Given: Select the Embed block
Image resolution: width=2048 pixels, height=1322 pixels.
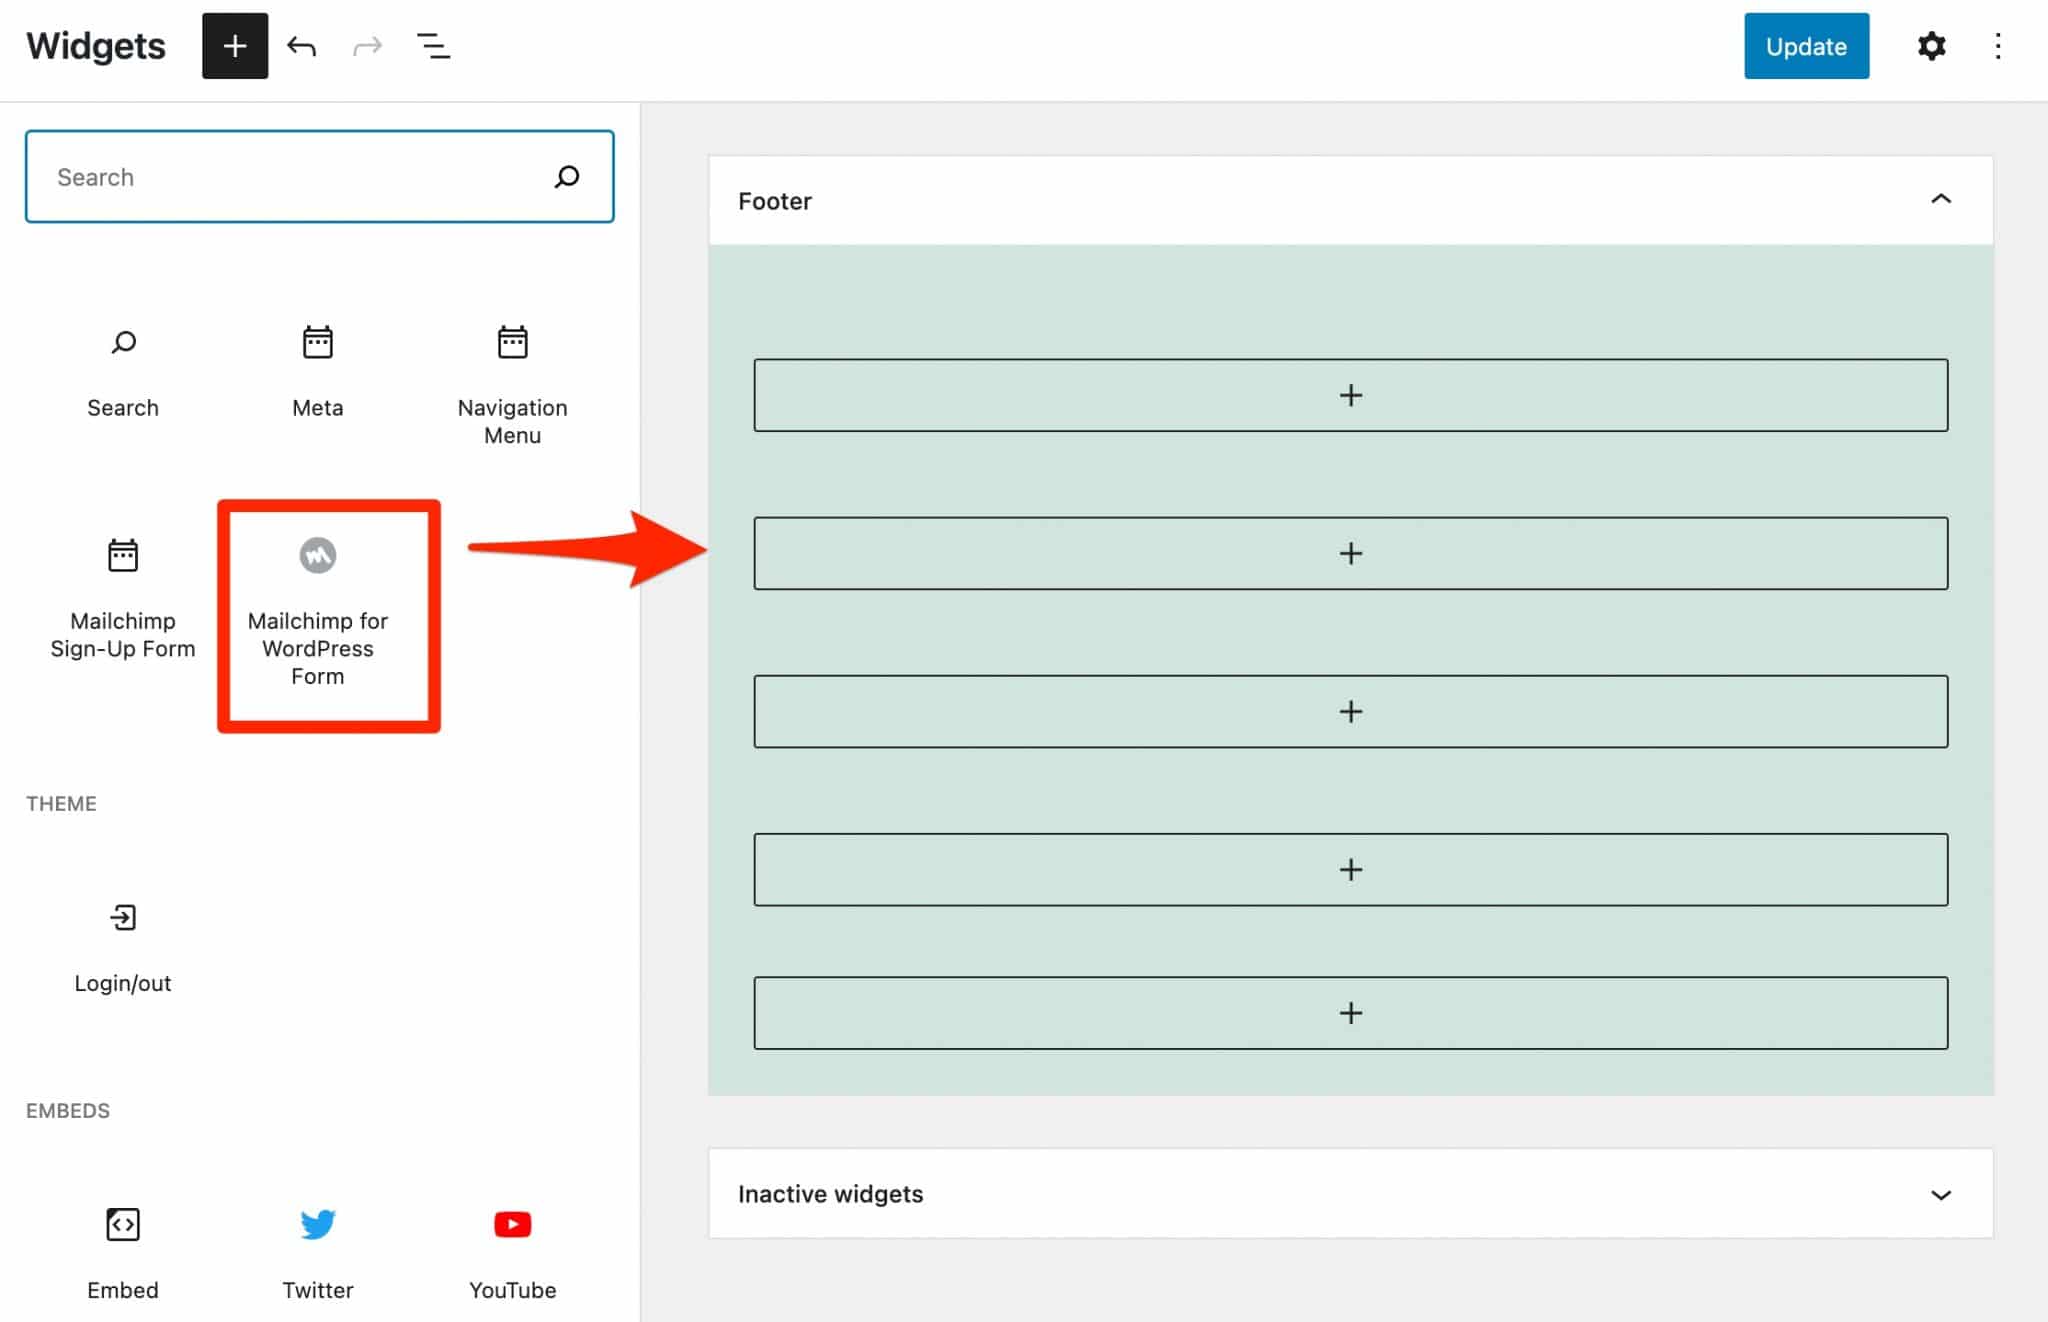Looking at the screenshot, I should 123,1255.
